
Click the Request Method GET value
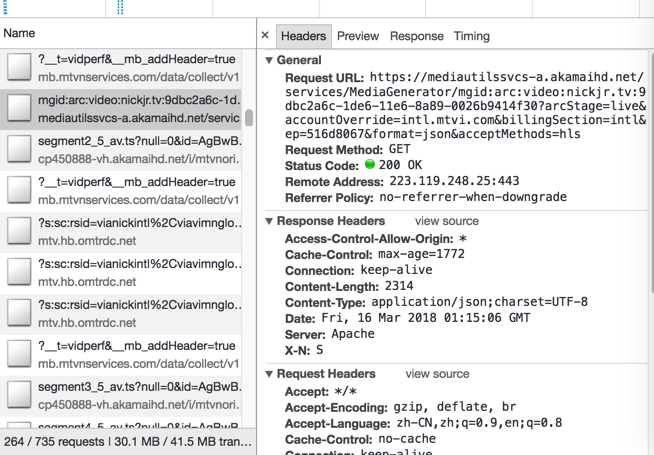click(x=400, y=149)
